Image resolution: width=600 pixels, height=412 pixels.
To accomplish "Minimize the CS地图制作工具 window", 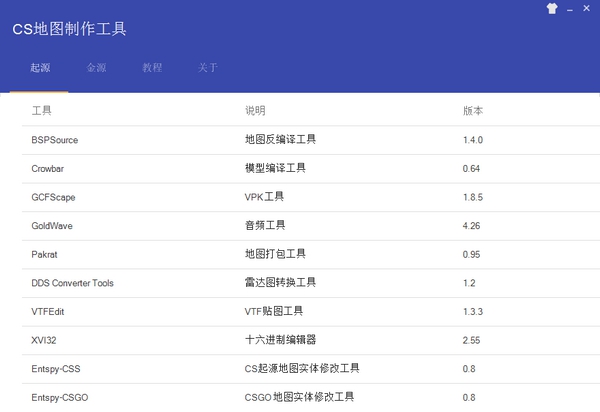I will [x=570, y=9].
